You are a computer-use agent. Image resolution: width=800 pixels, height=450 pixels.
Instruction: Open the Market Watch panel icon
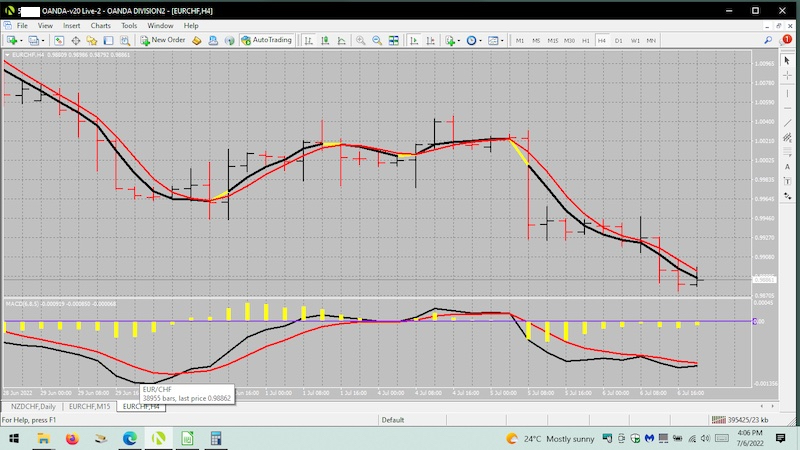point(59,40)
